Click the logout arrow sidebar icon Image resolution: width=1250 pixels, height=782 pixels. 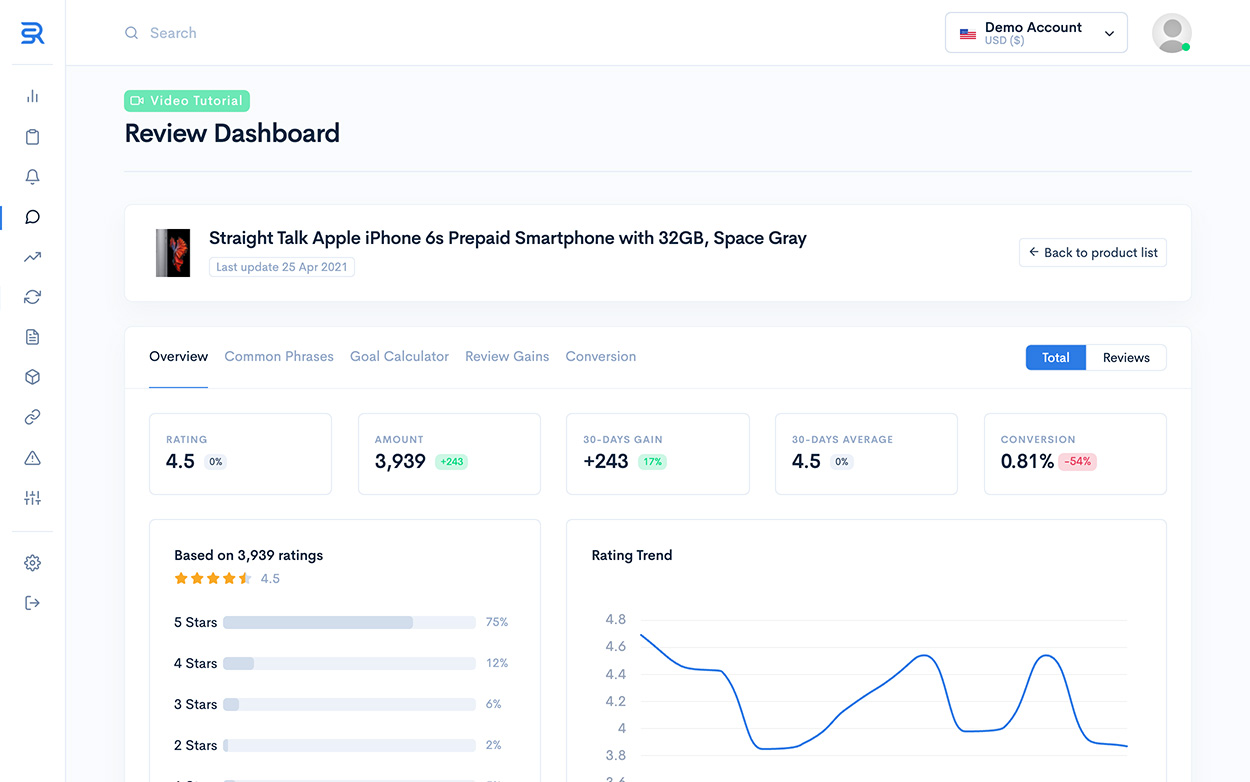pyautogui.click(x=33, y=603)
